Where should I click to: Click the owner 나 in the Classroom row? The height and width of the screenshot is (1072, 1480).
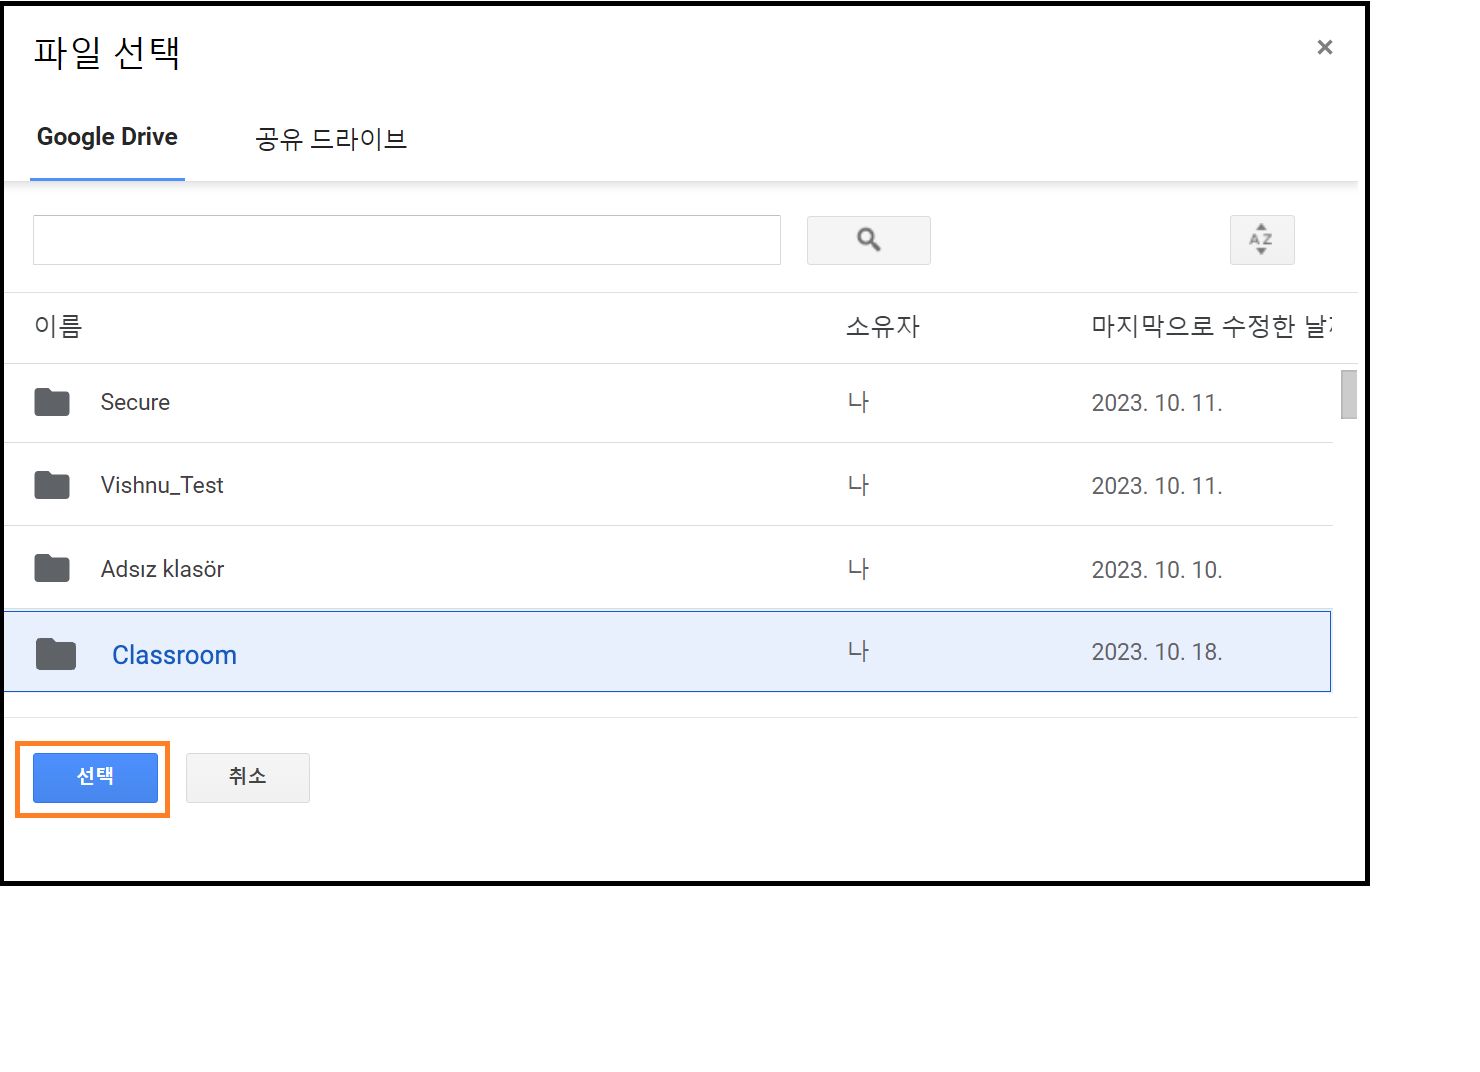pyautogui.click(x=858, y=651)
